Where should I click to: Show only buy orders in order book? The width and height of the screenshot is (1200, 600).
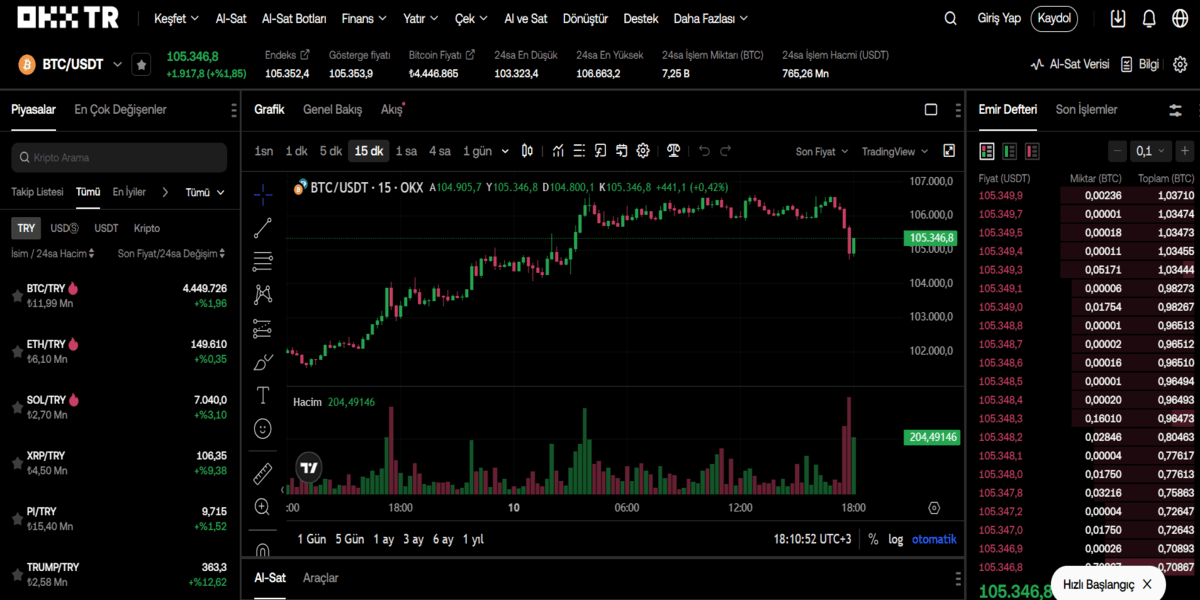(x=1010, y=151)
